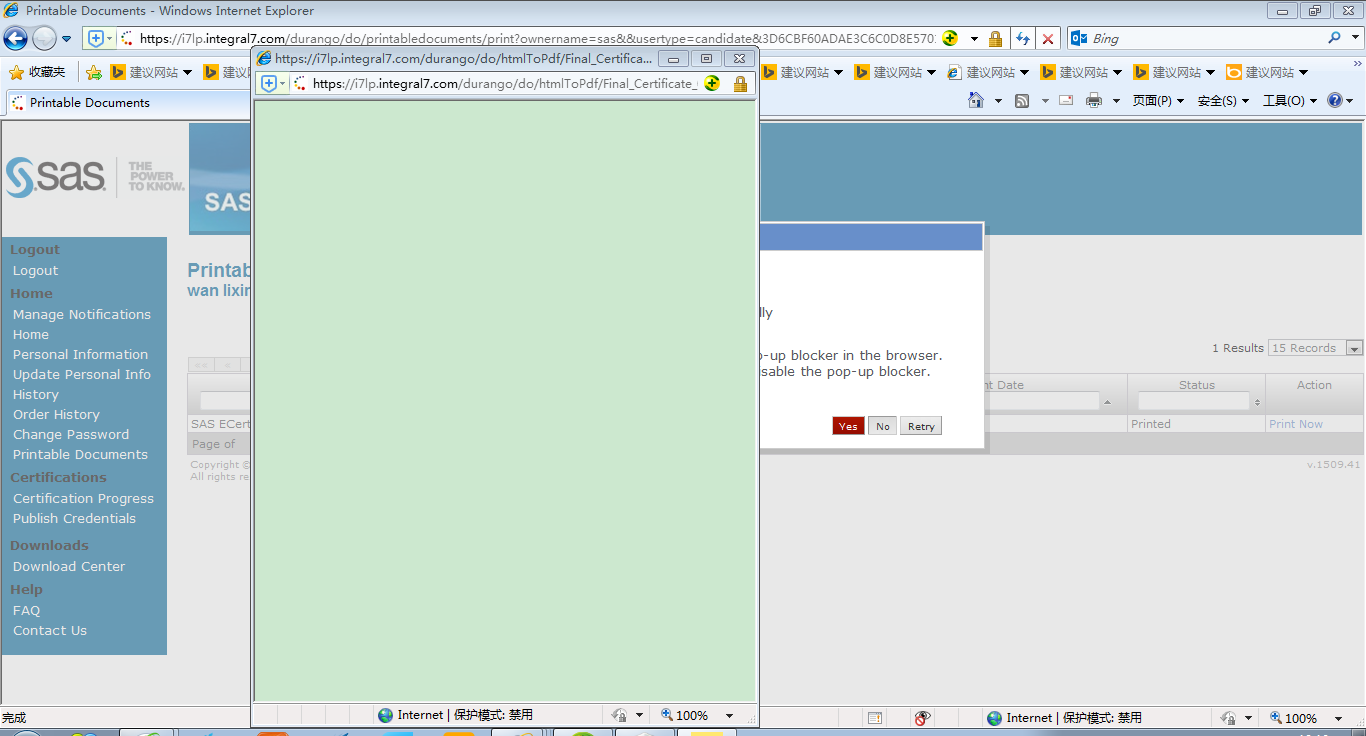
Task: Click the popup blocker icon in main status bar
Action: coord(876,718)
